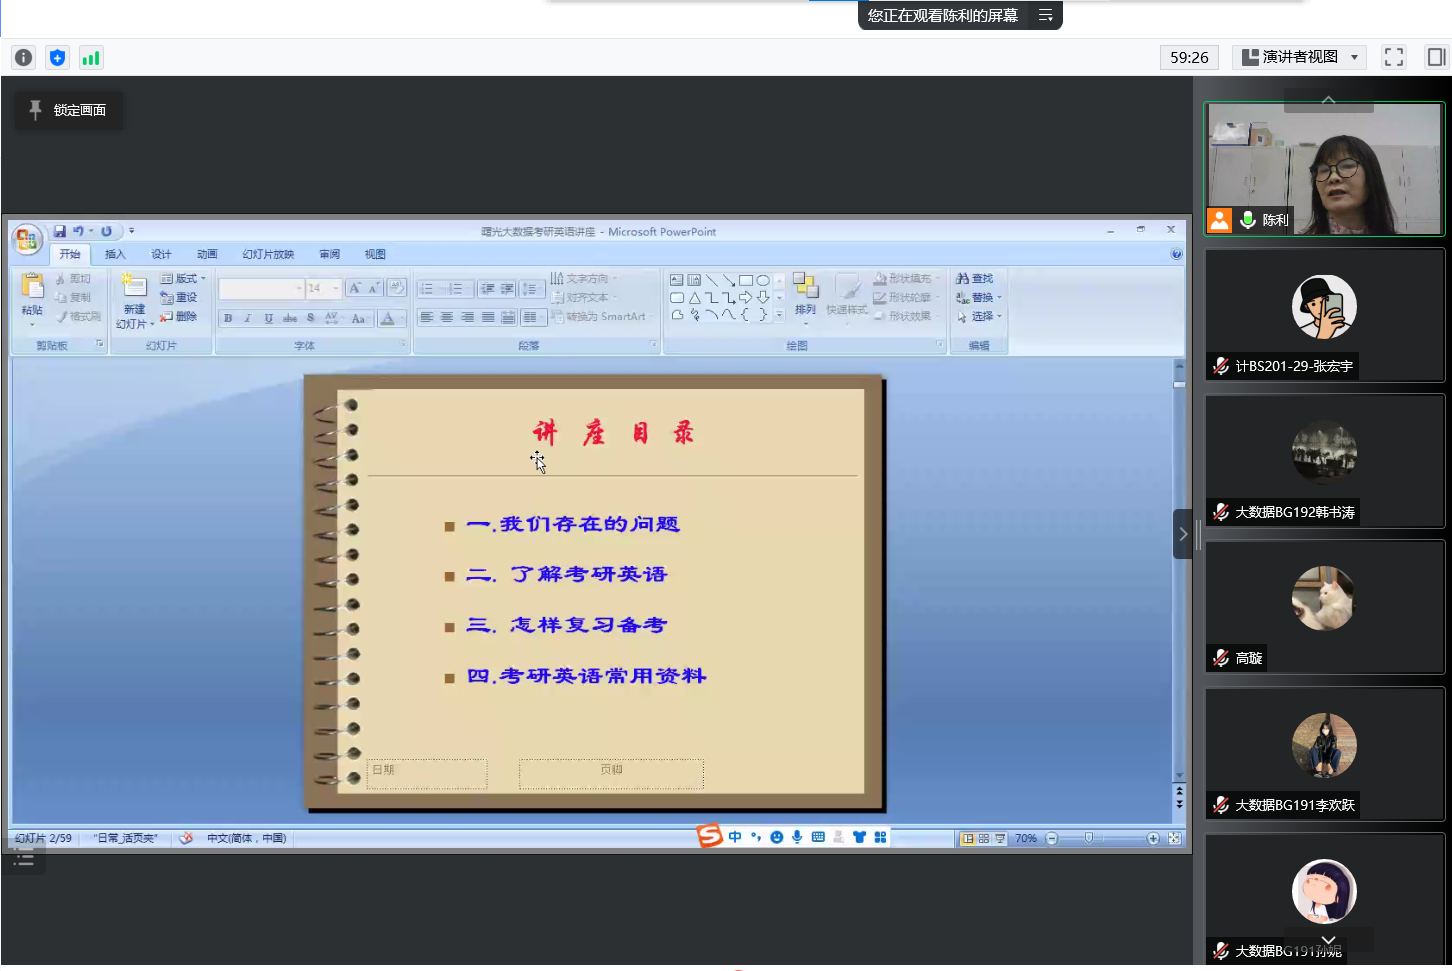Click the save icon in quick access toolbar
This screenshot has width=1452, height=971.
point(60,231)
